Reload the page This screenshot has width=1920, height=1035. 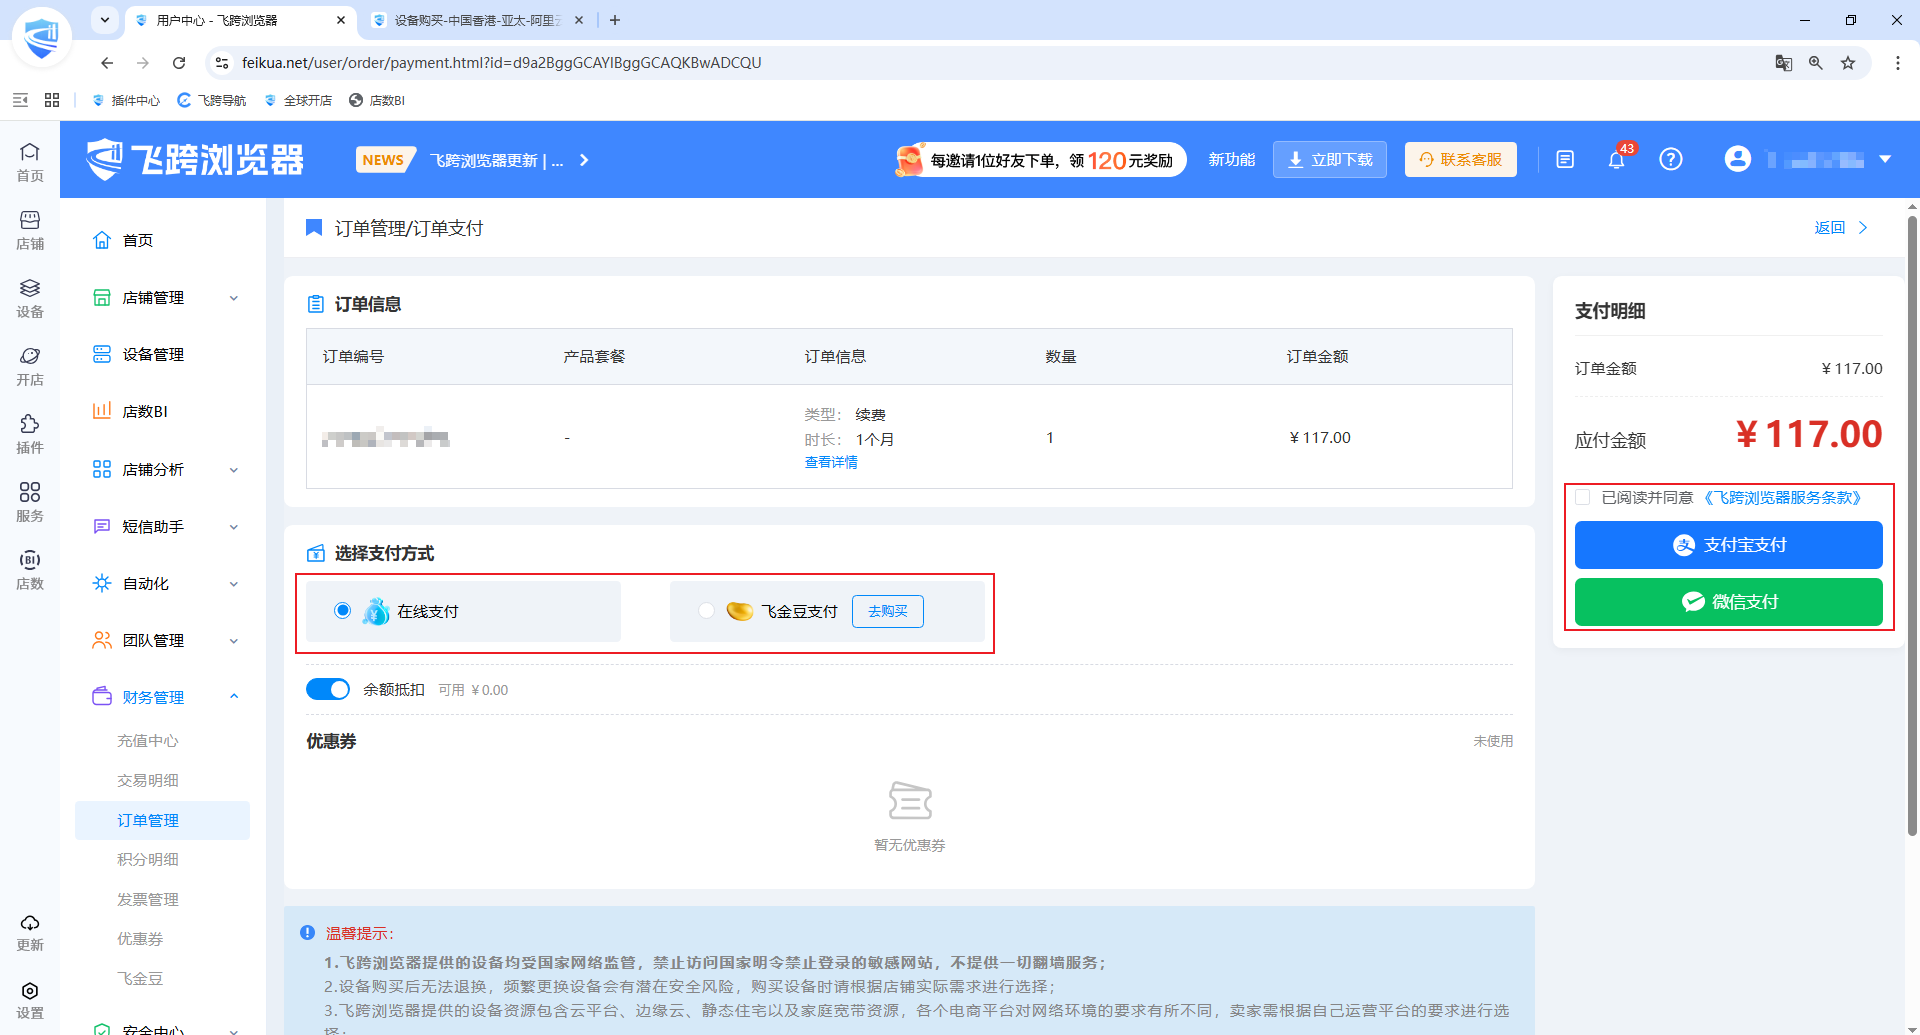[179, 63]
